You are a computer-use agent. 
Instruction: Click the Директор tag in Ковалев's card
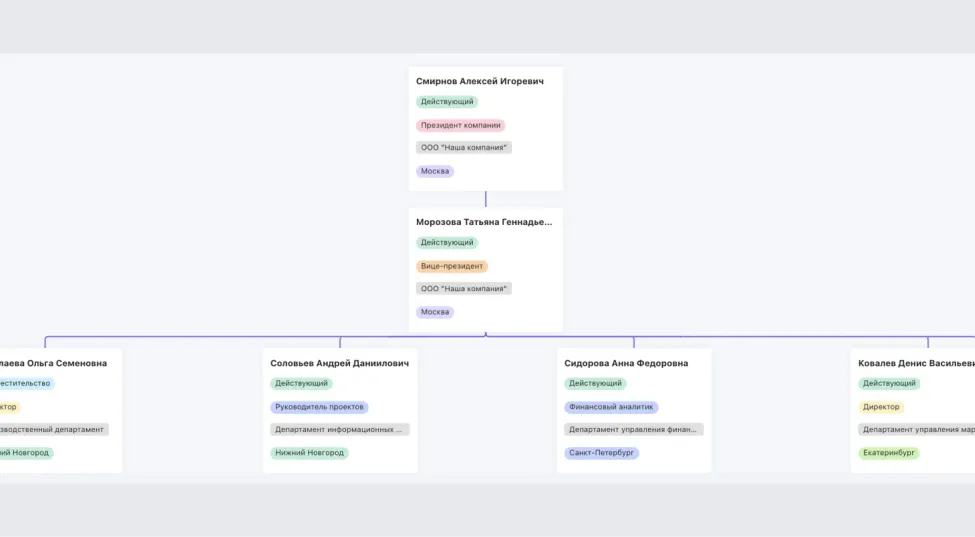881,408
